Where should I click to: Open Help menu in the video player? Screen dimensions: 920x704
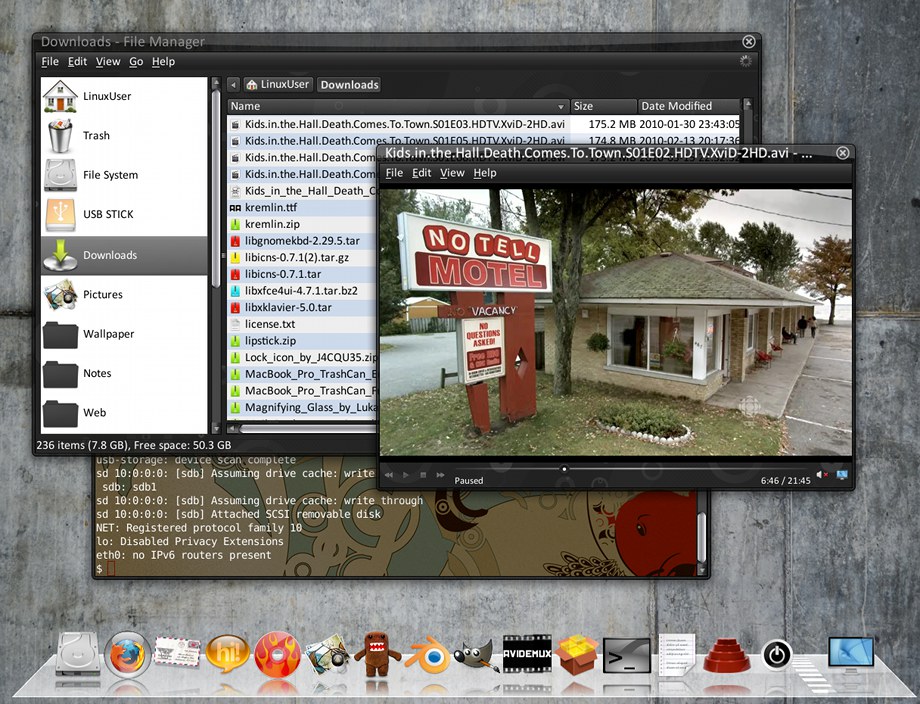485,173
